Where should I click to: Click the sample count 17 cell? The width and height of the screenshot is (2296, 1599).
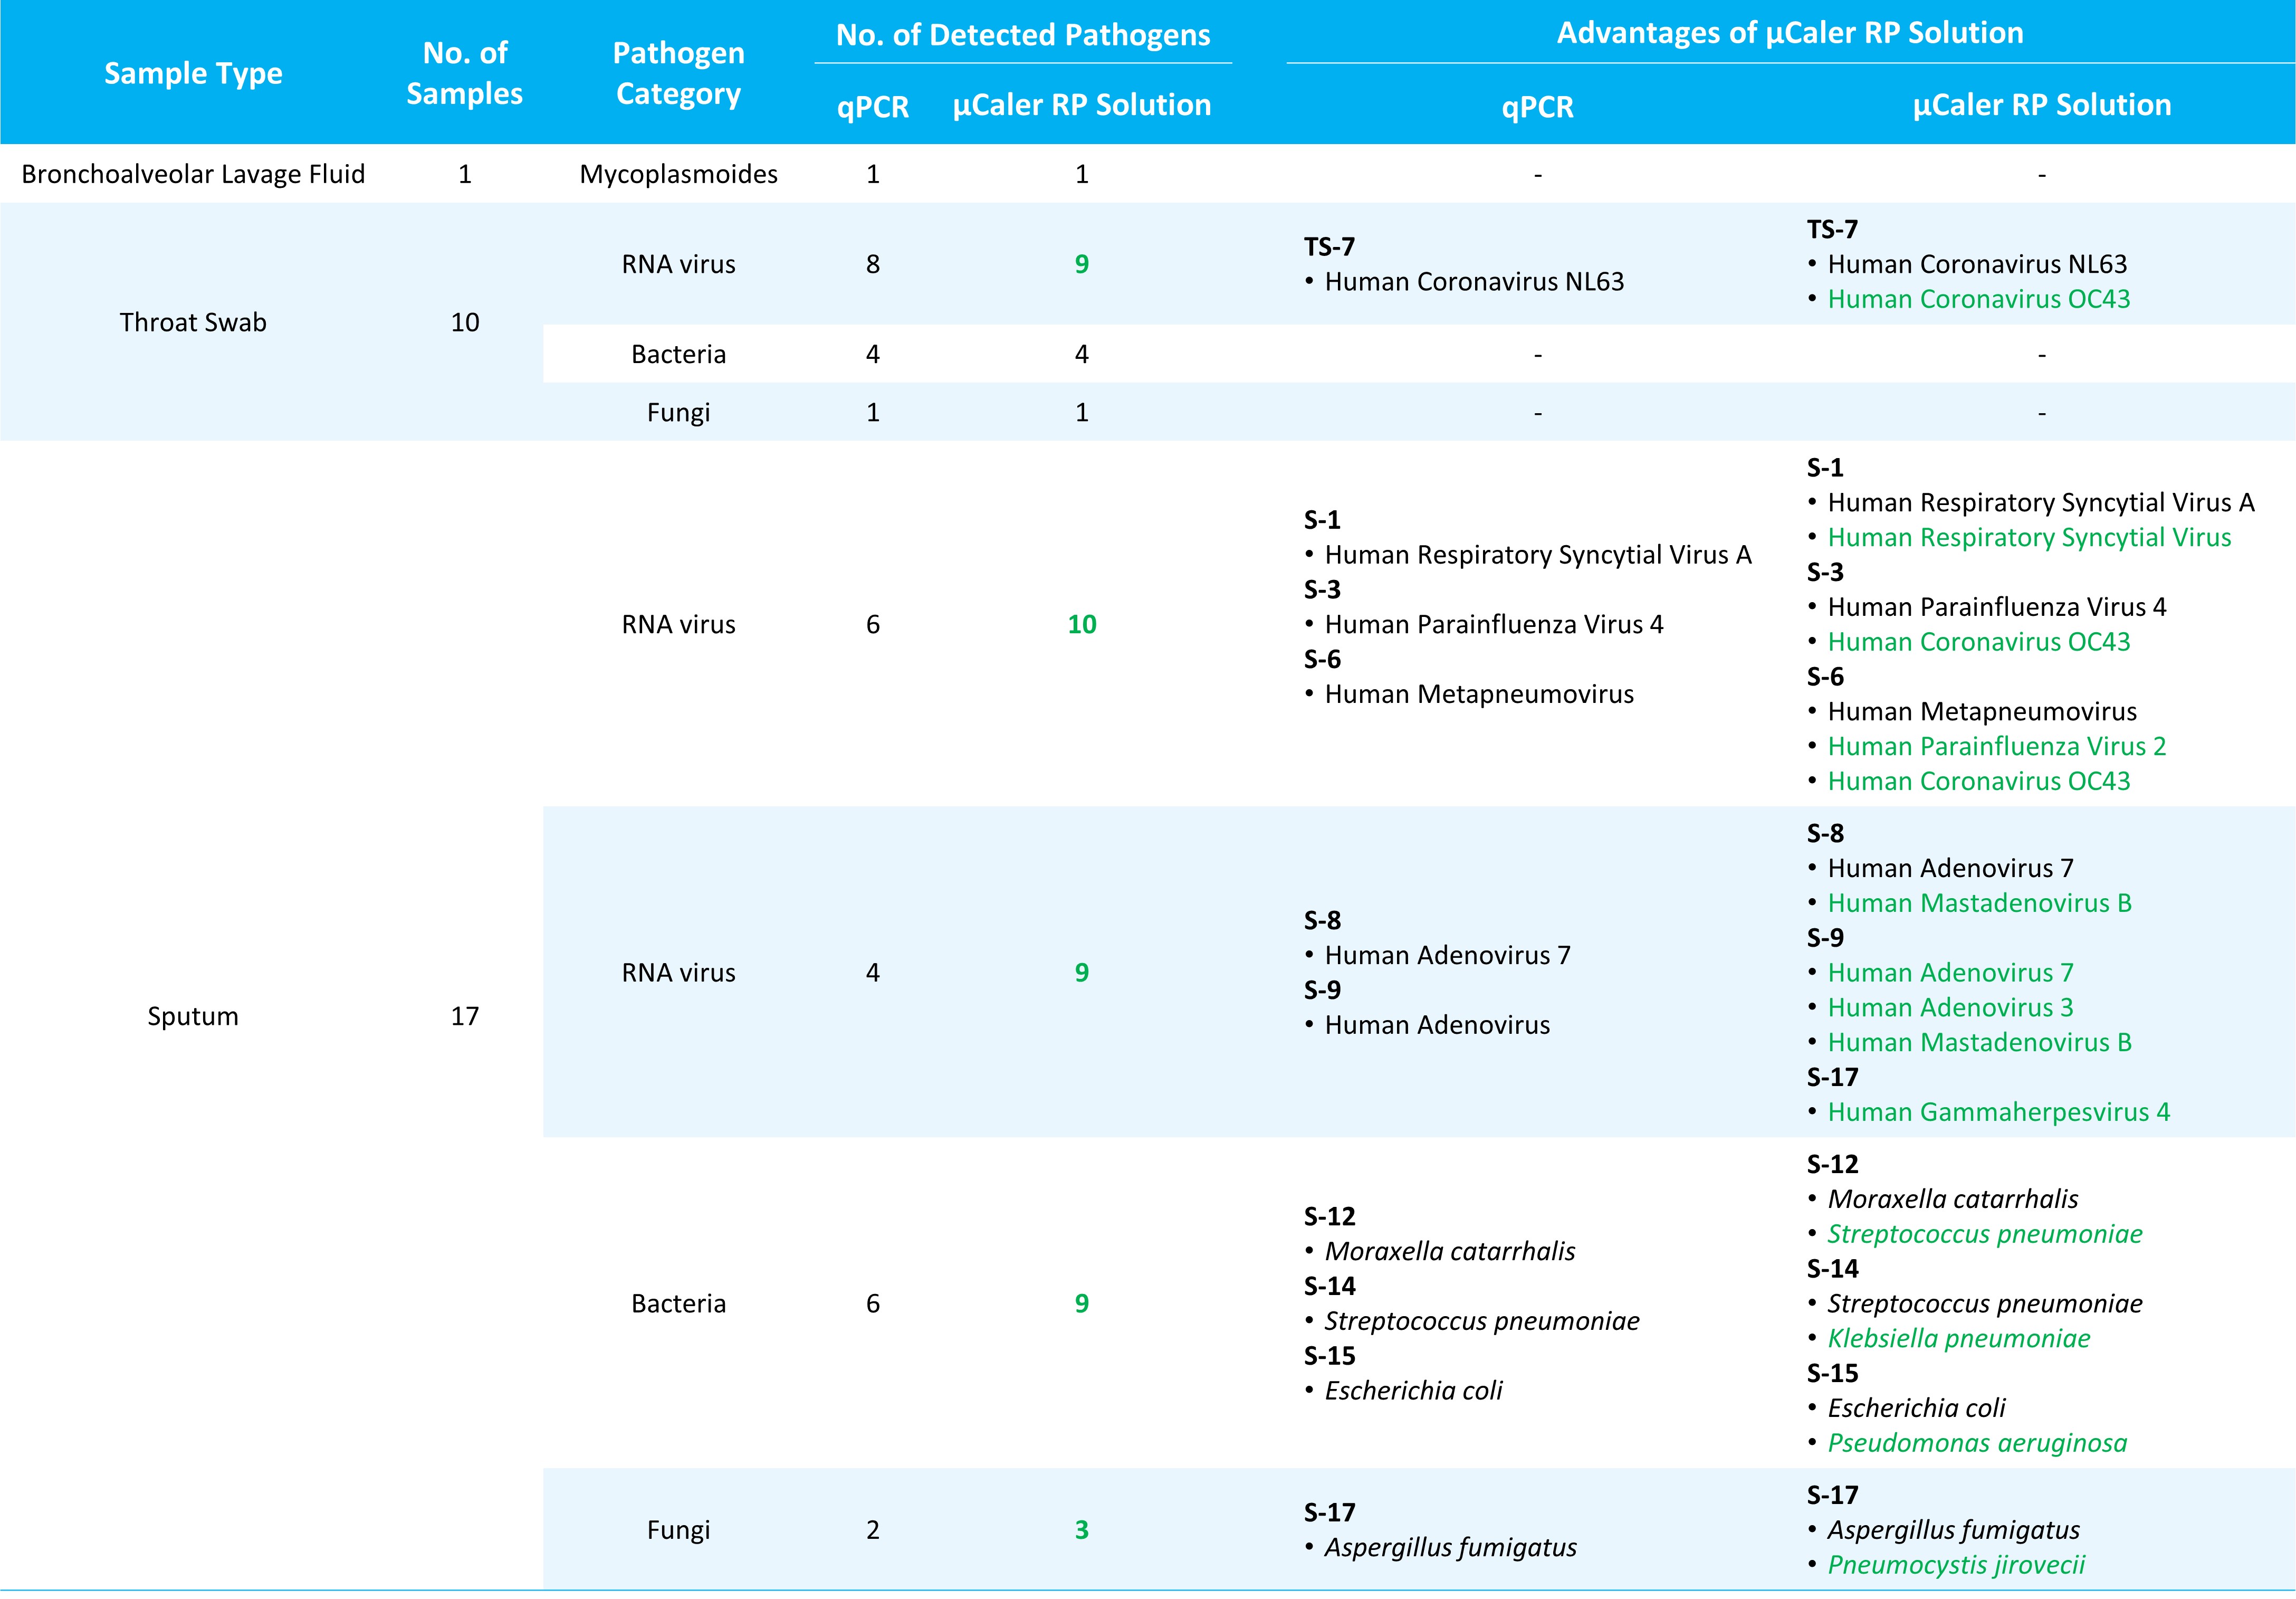coord(464,1016)
